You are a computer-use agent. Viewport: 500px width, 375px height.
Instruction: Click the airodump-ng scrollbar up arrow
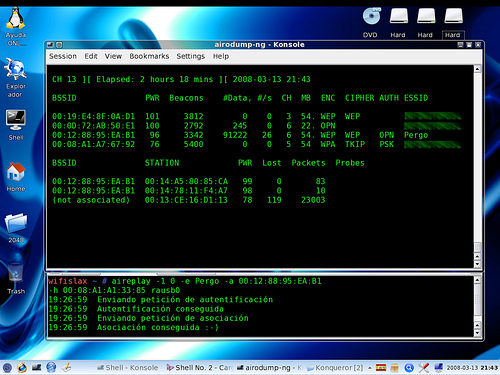tap(477, 69)
